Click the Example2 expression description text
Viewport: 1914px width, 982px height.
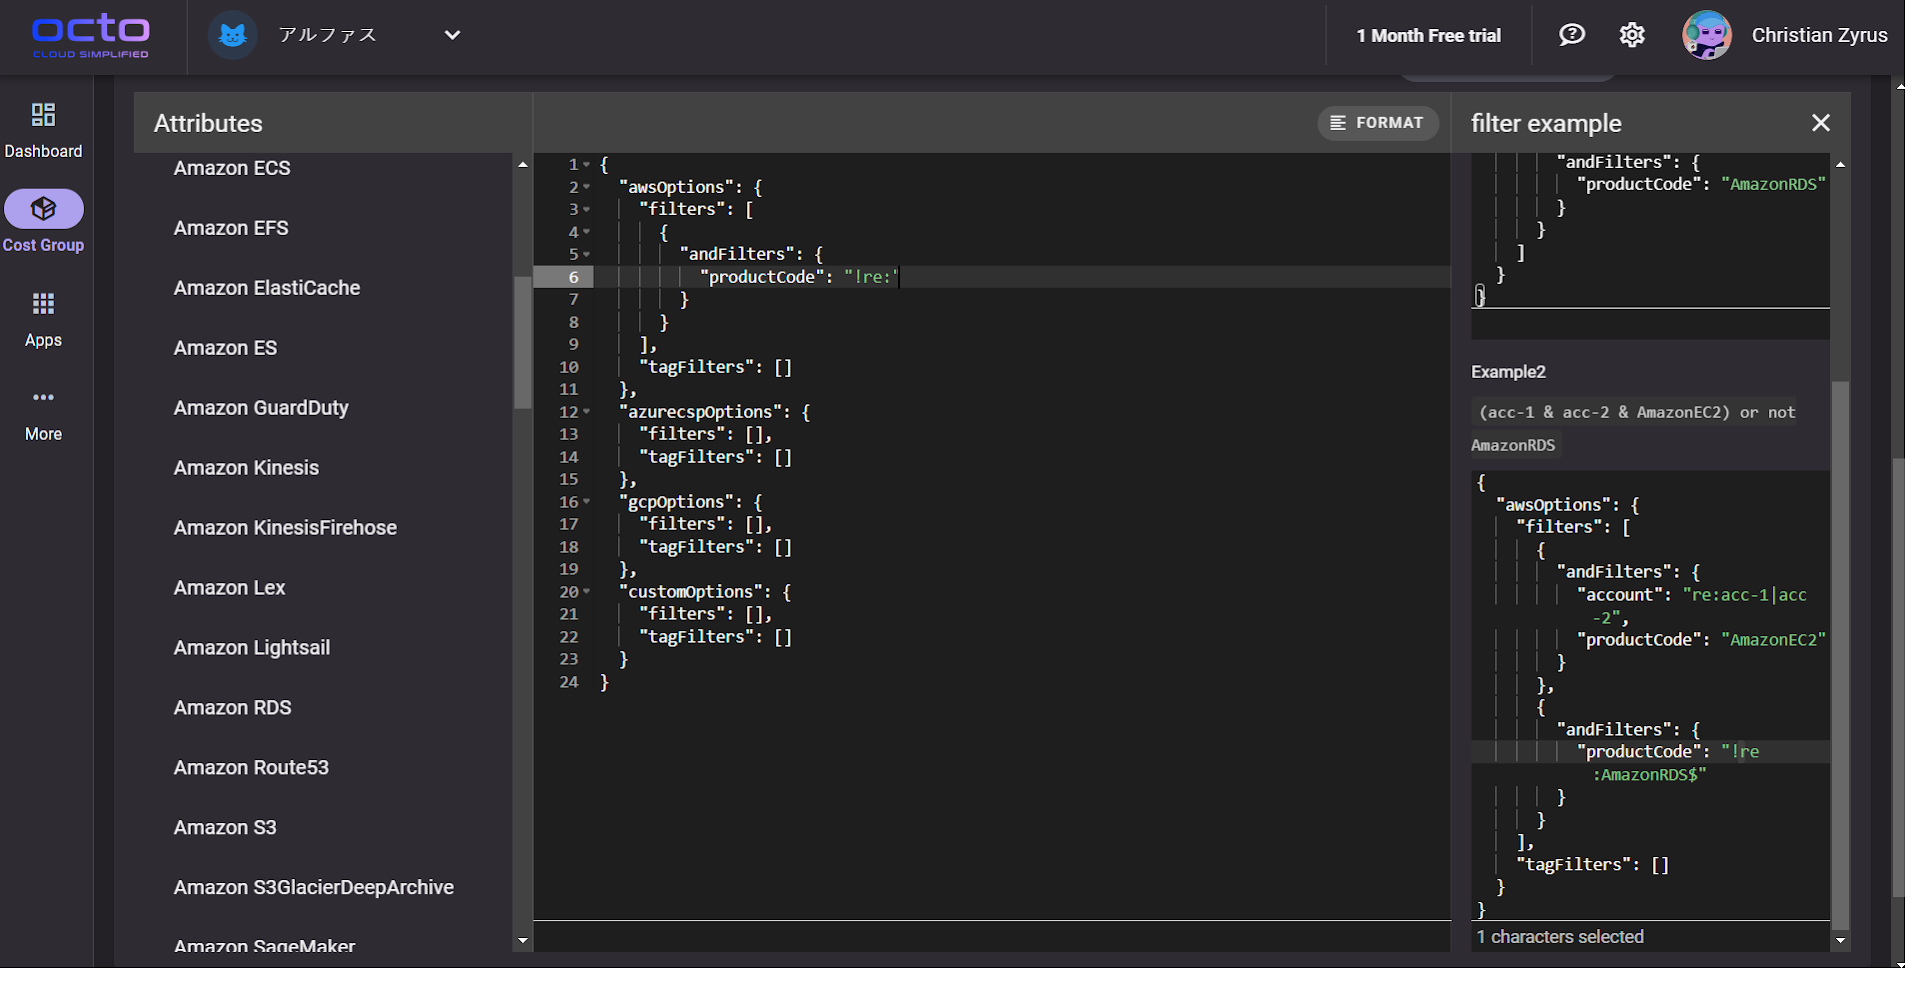pos(1634,428)
